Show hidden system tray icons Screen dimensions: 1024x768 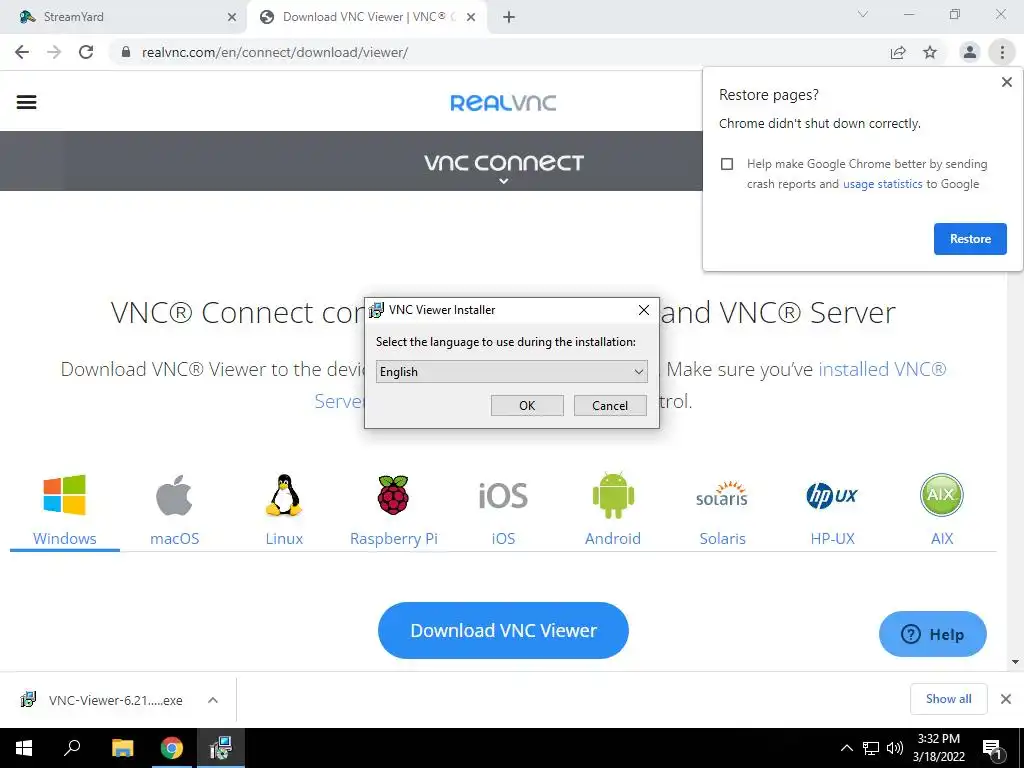(846, 748)
